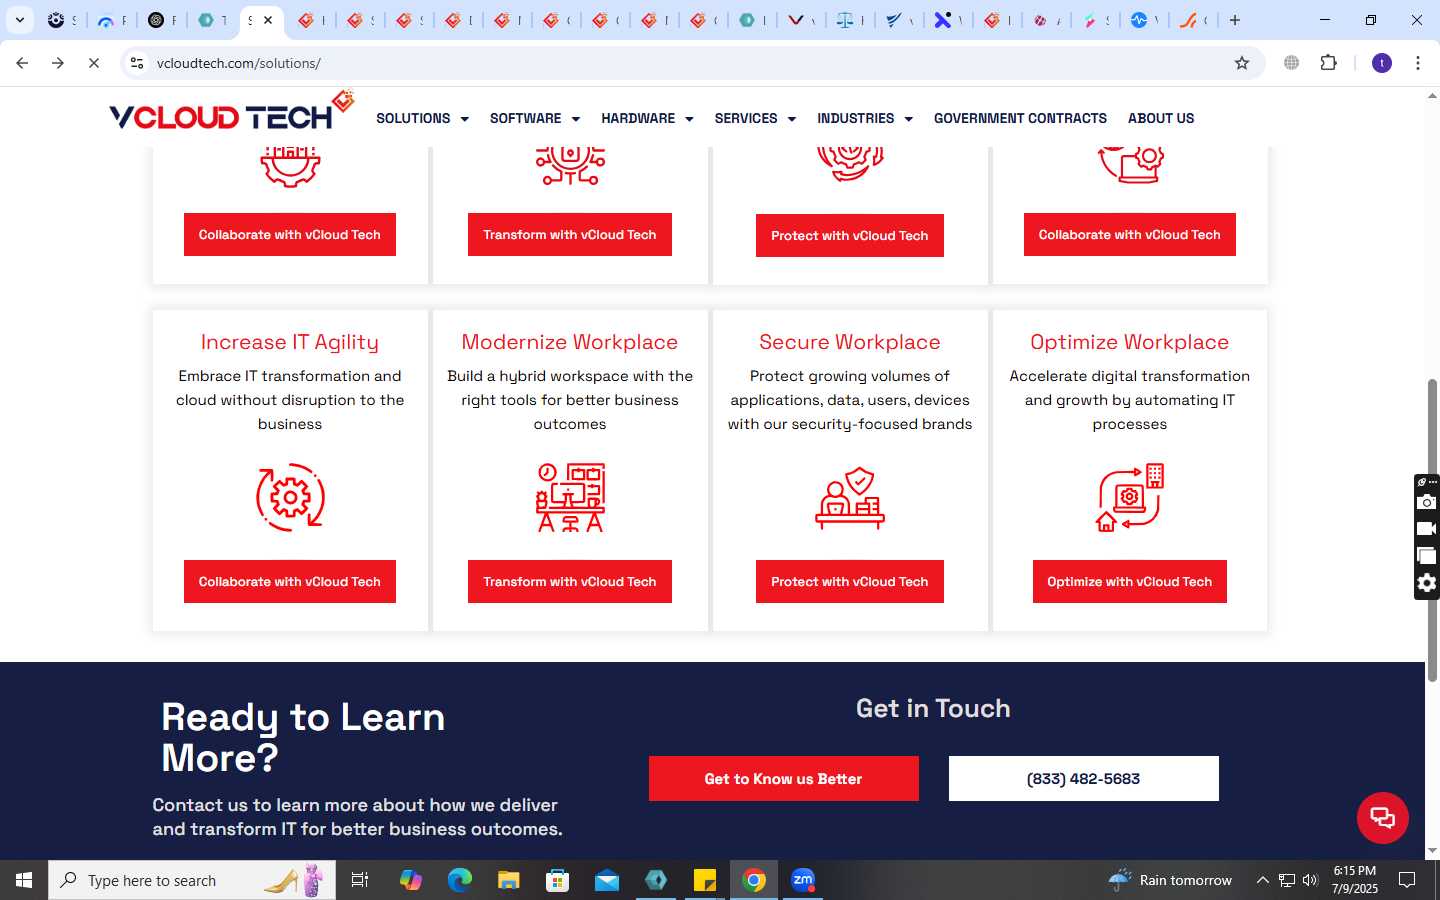Image resolution: width=1440 pixels, height=900 pixels.
Task: Click the Get to Know us Better button
Action: 784,778
